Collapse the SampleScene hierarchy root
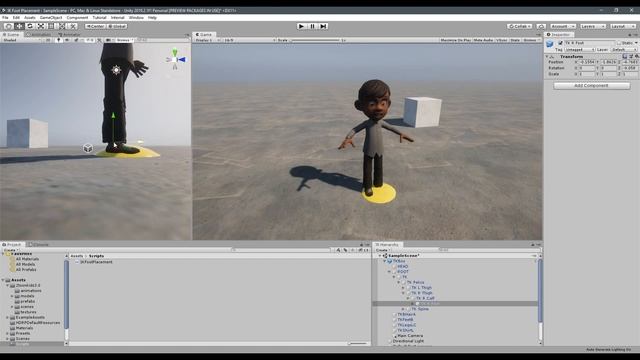Viewport: 640px width, 360px height. (380, 256)
